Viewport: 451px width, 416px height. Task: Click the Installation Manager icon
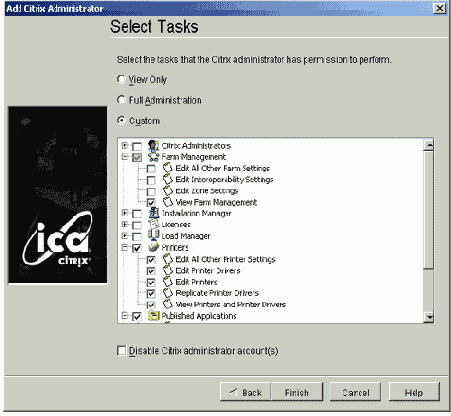pyautogui.click(x=154, y=213)
